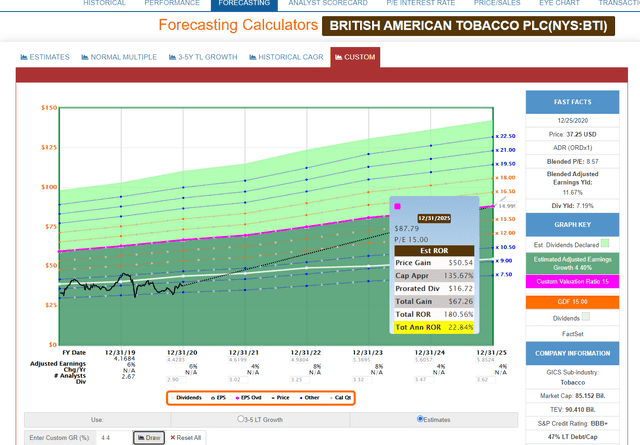Go to the HISTORICAL top tab
Image resolution: width=640 pixels, height=445 pixels.
point(104,3)
